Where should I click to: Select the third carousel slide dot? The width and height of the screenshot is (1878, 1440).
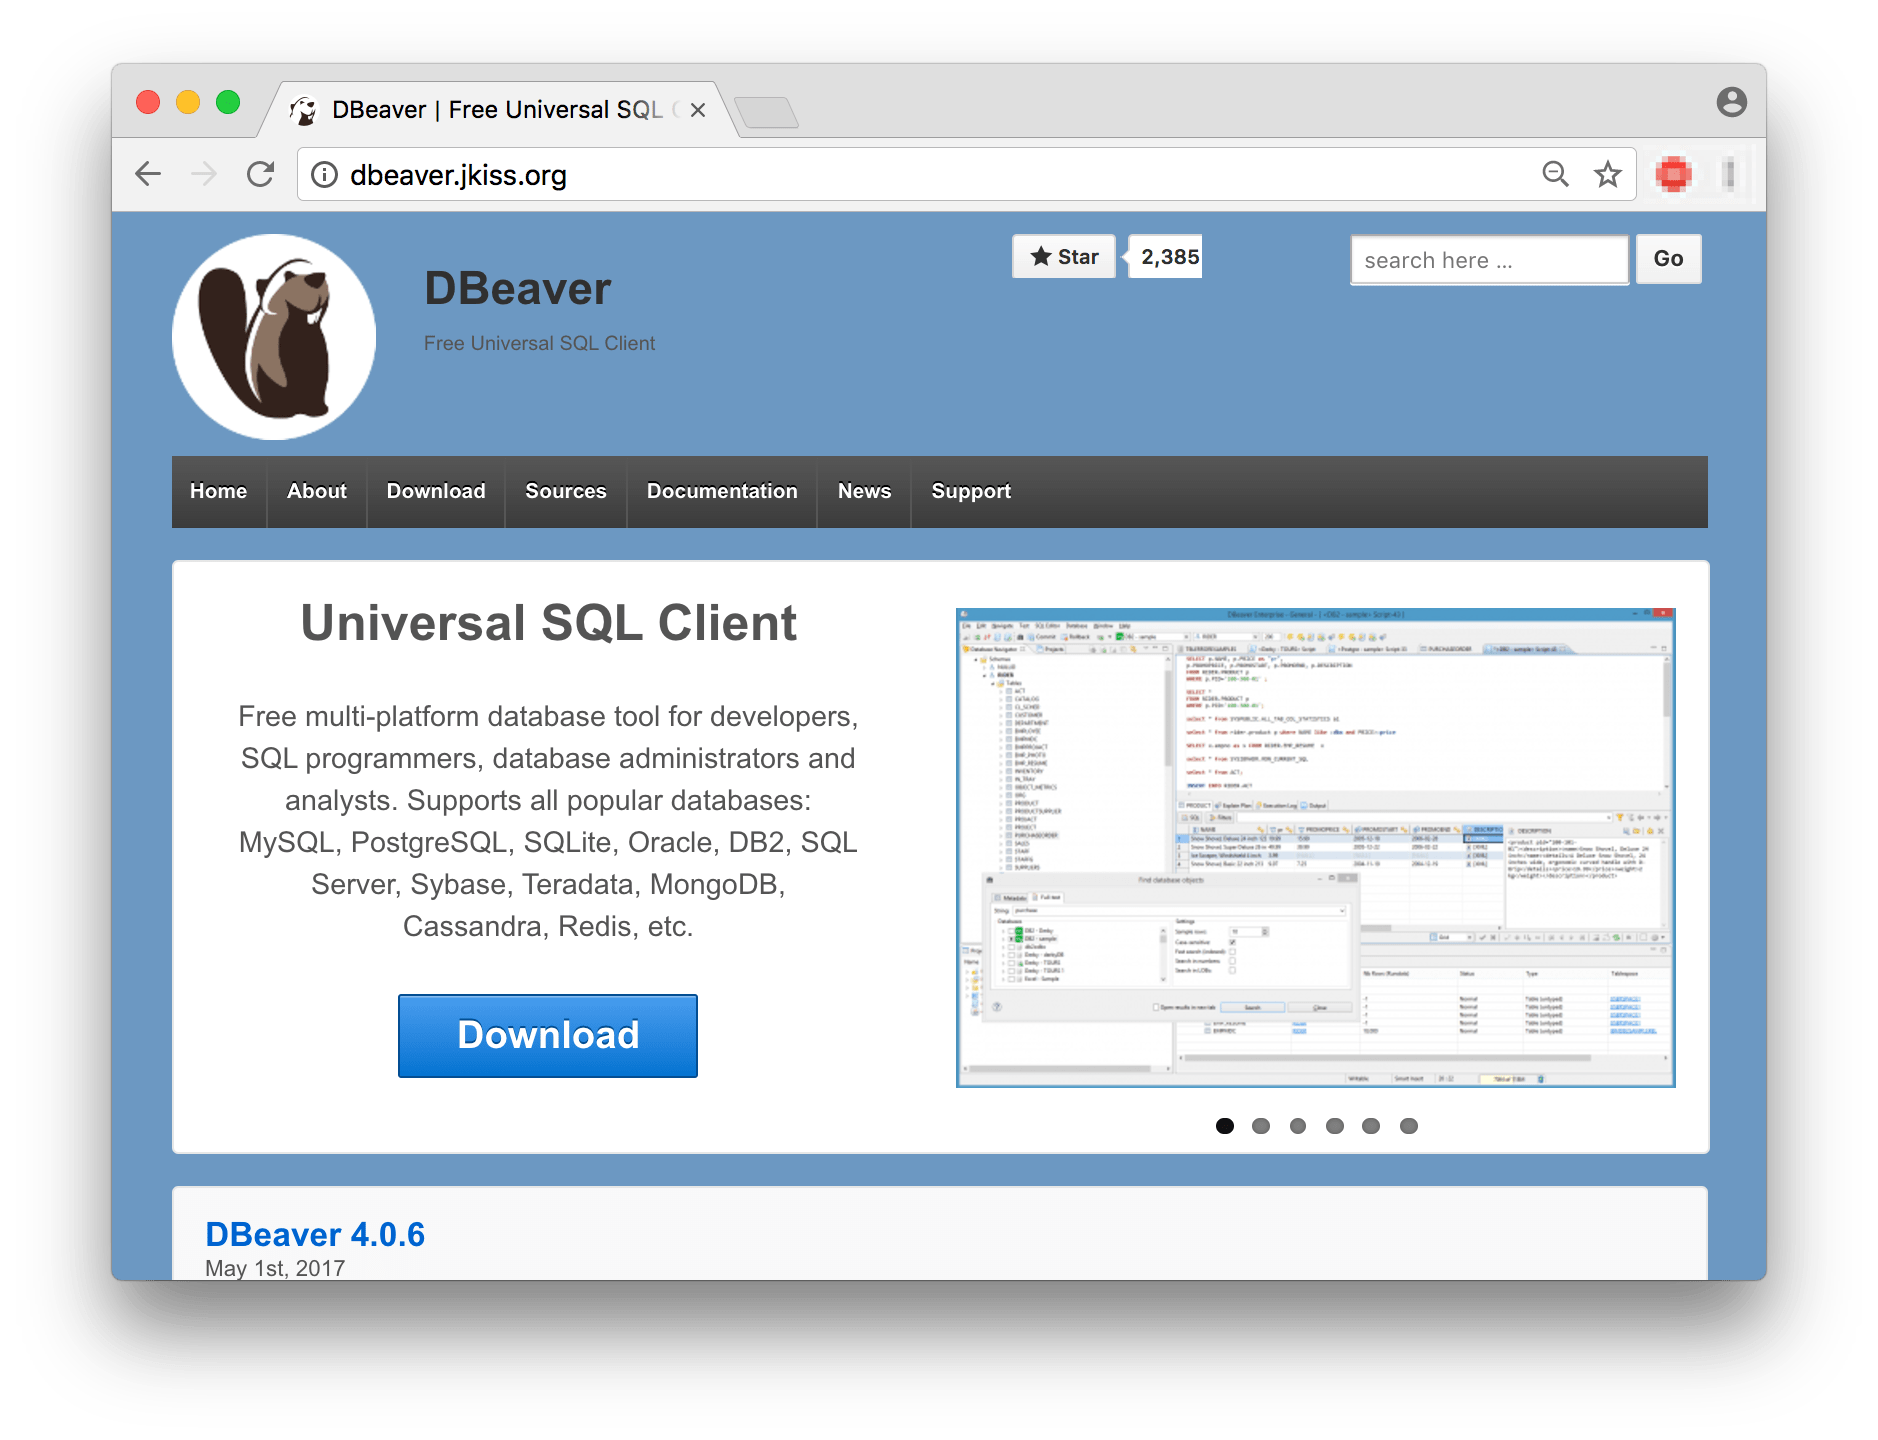click(x=1298, y=1126)
